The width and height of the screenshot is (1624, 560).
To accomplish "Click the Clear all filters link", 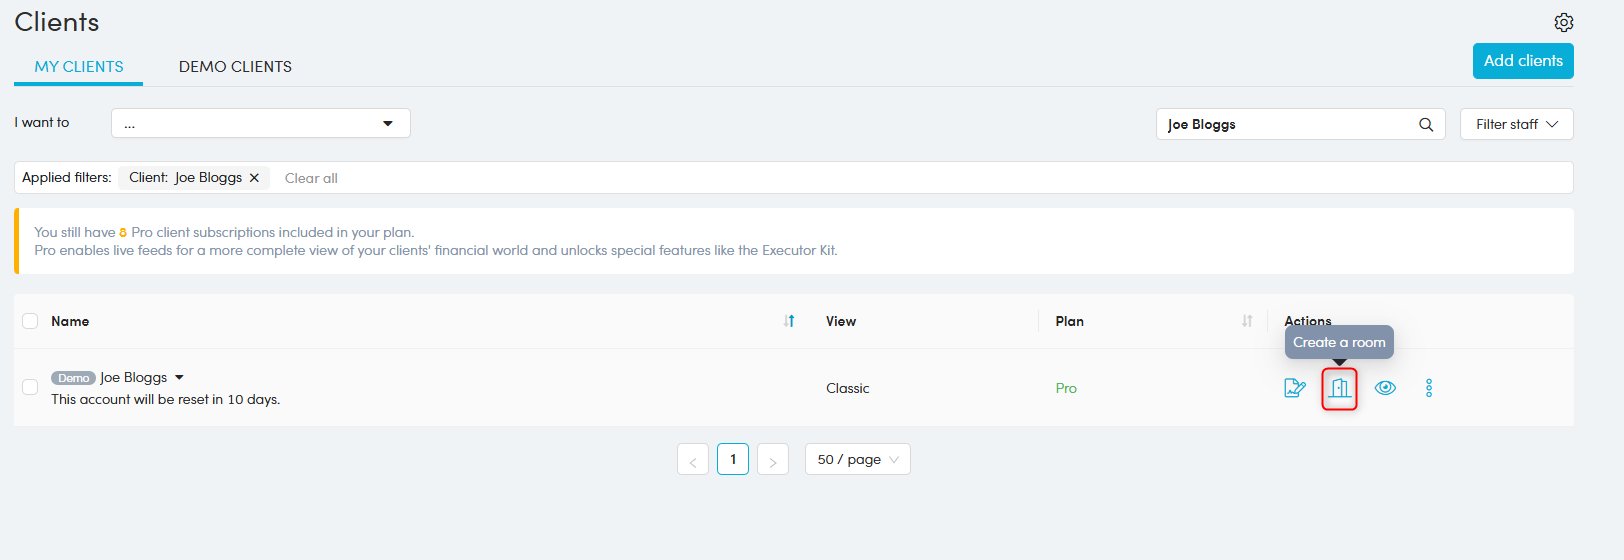I will coord(311,178).
